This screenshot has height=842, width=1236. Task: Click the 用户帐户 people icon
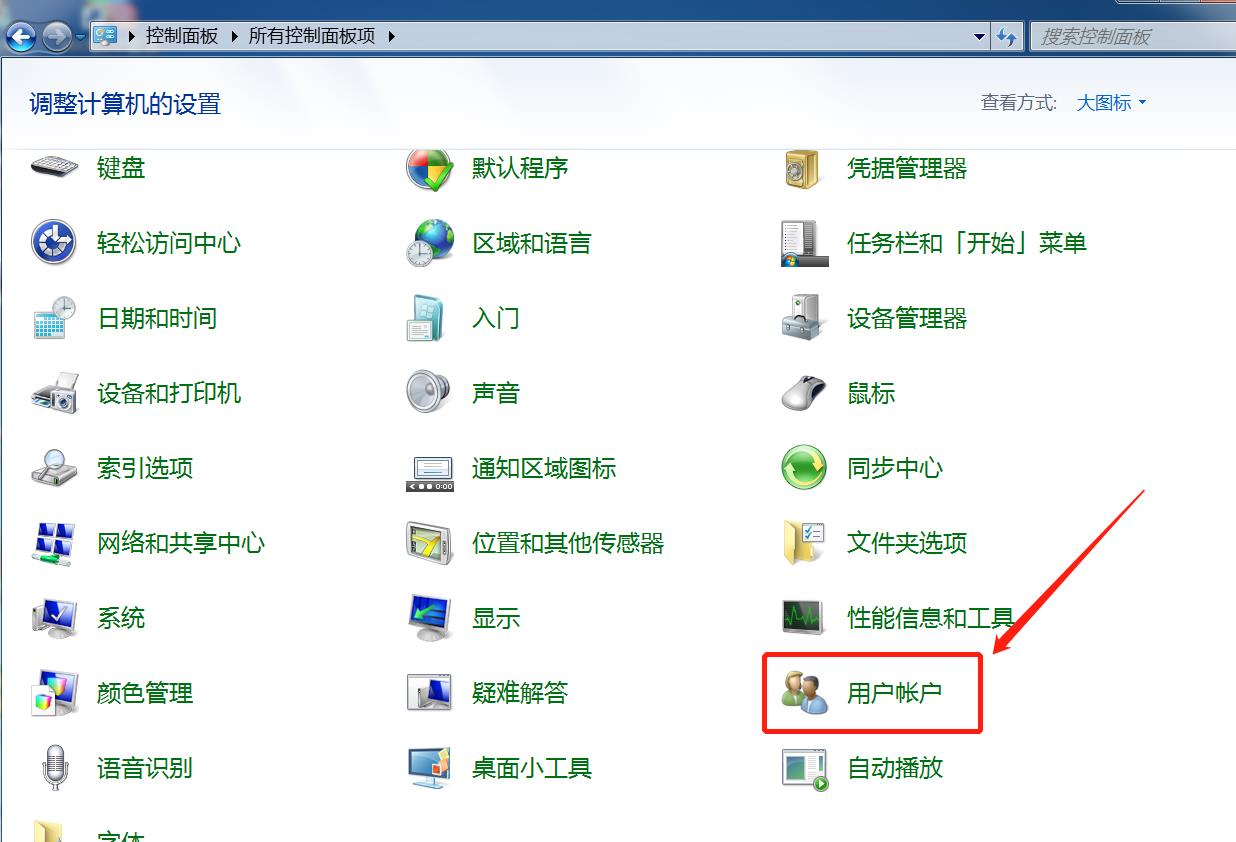click(805, 693)
